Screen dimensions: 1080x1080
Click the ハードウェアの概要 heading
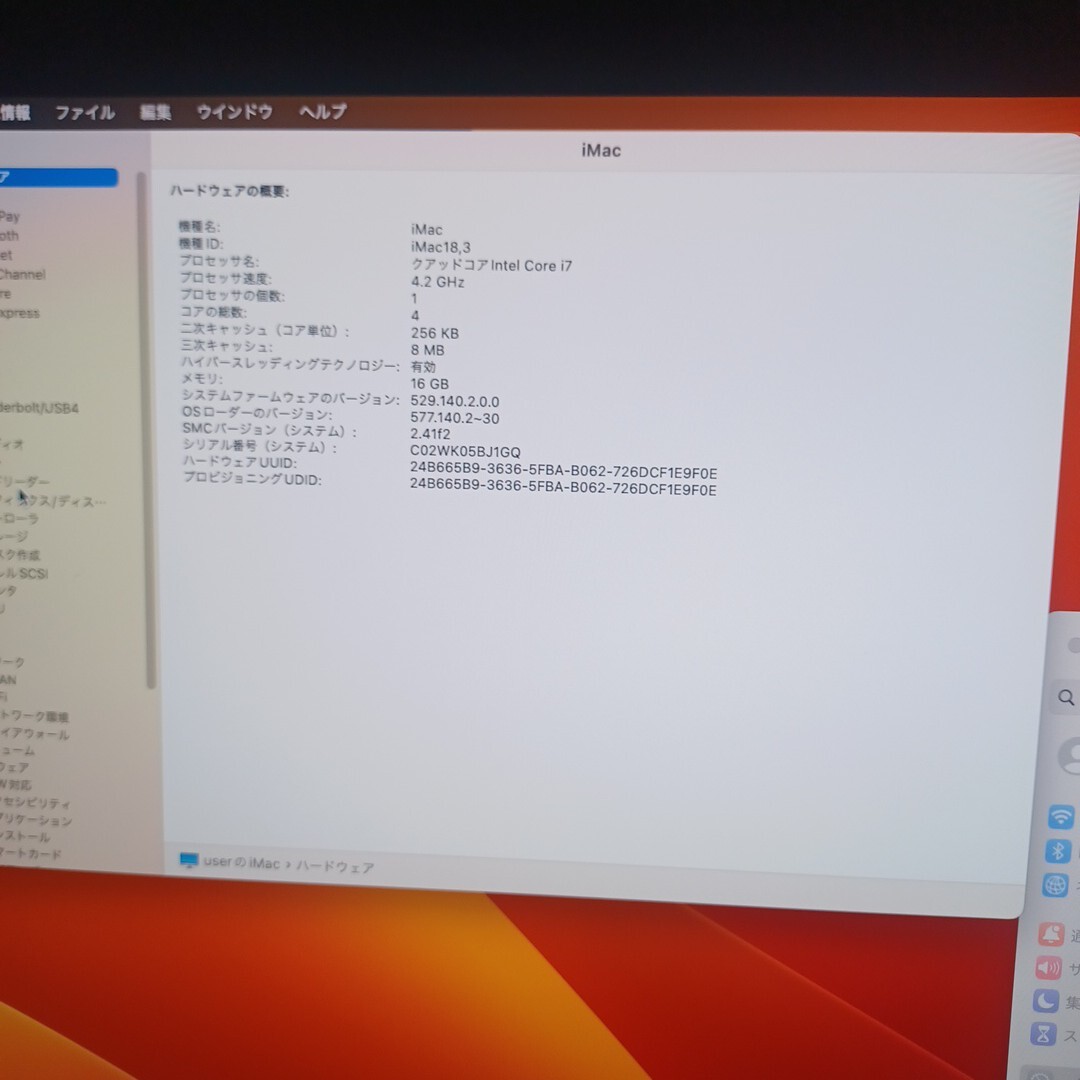pyautogui.click(x=229, y=191)
